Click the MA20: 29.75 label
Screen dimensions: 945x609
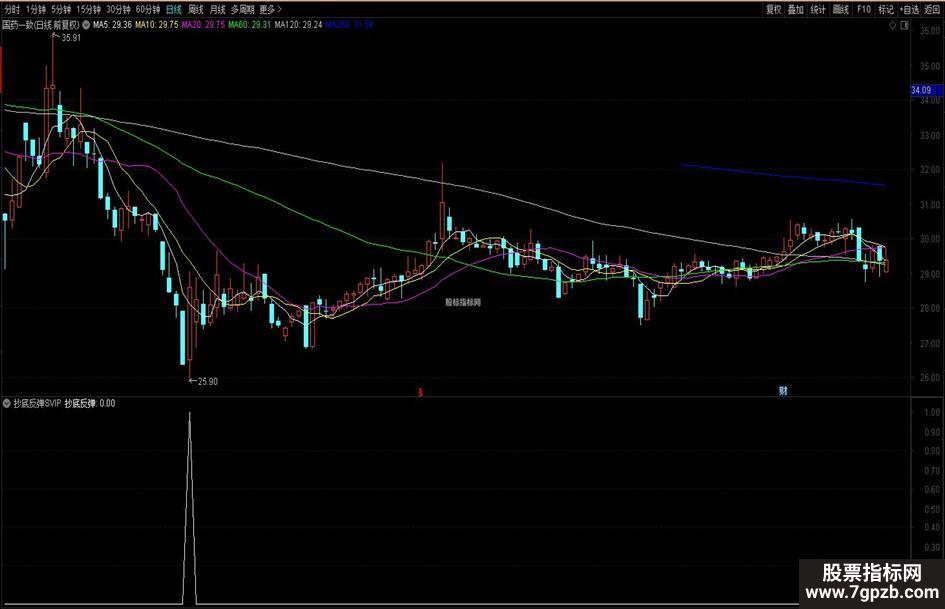click(x=203, y=25)
